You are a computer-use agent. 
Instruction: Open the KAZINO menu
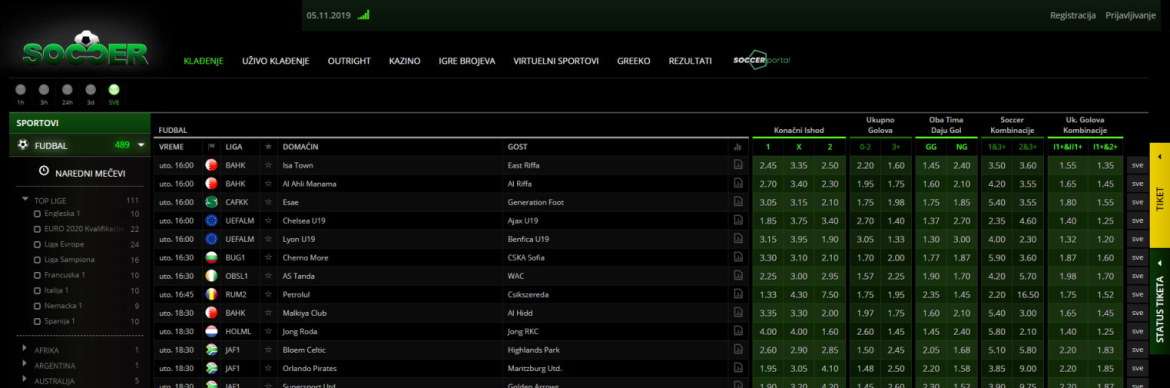point(404,61)
